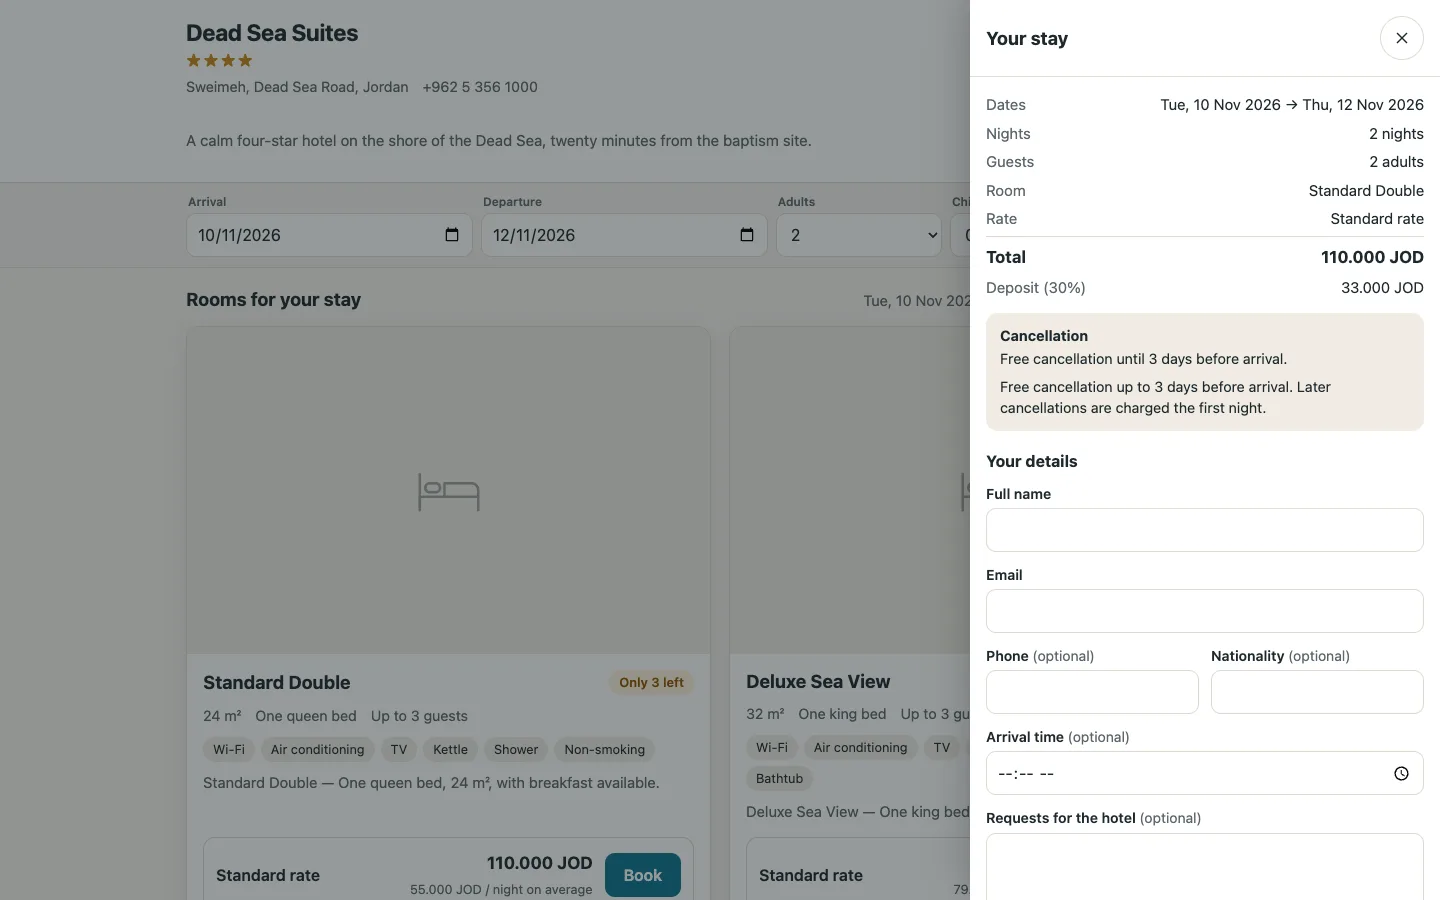Image resolution: width=1440 pixels, height=900 pixels.
Task: Close the Your stay panel
Action: pos(1401,38)
